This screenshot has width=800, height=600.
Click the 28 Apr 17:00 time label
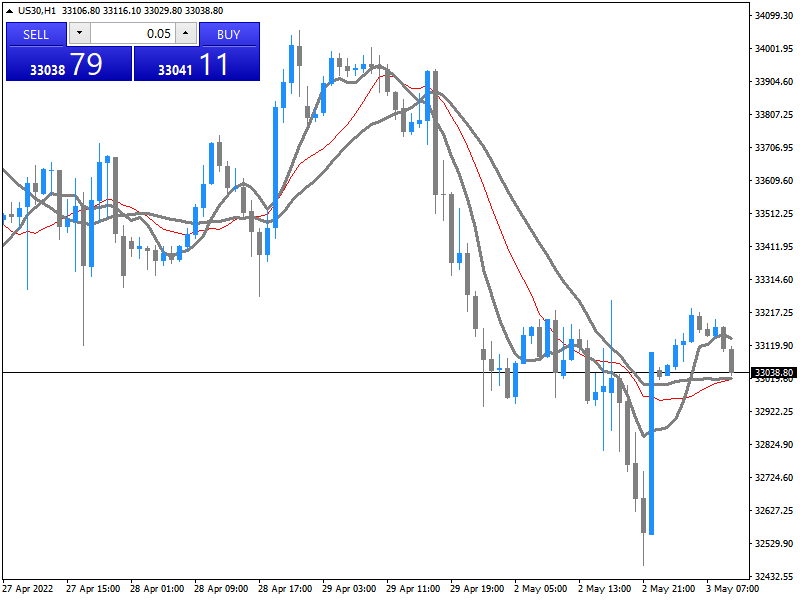pos(285,589)
